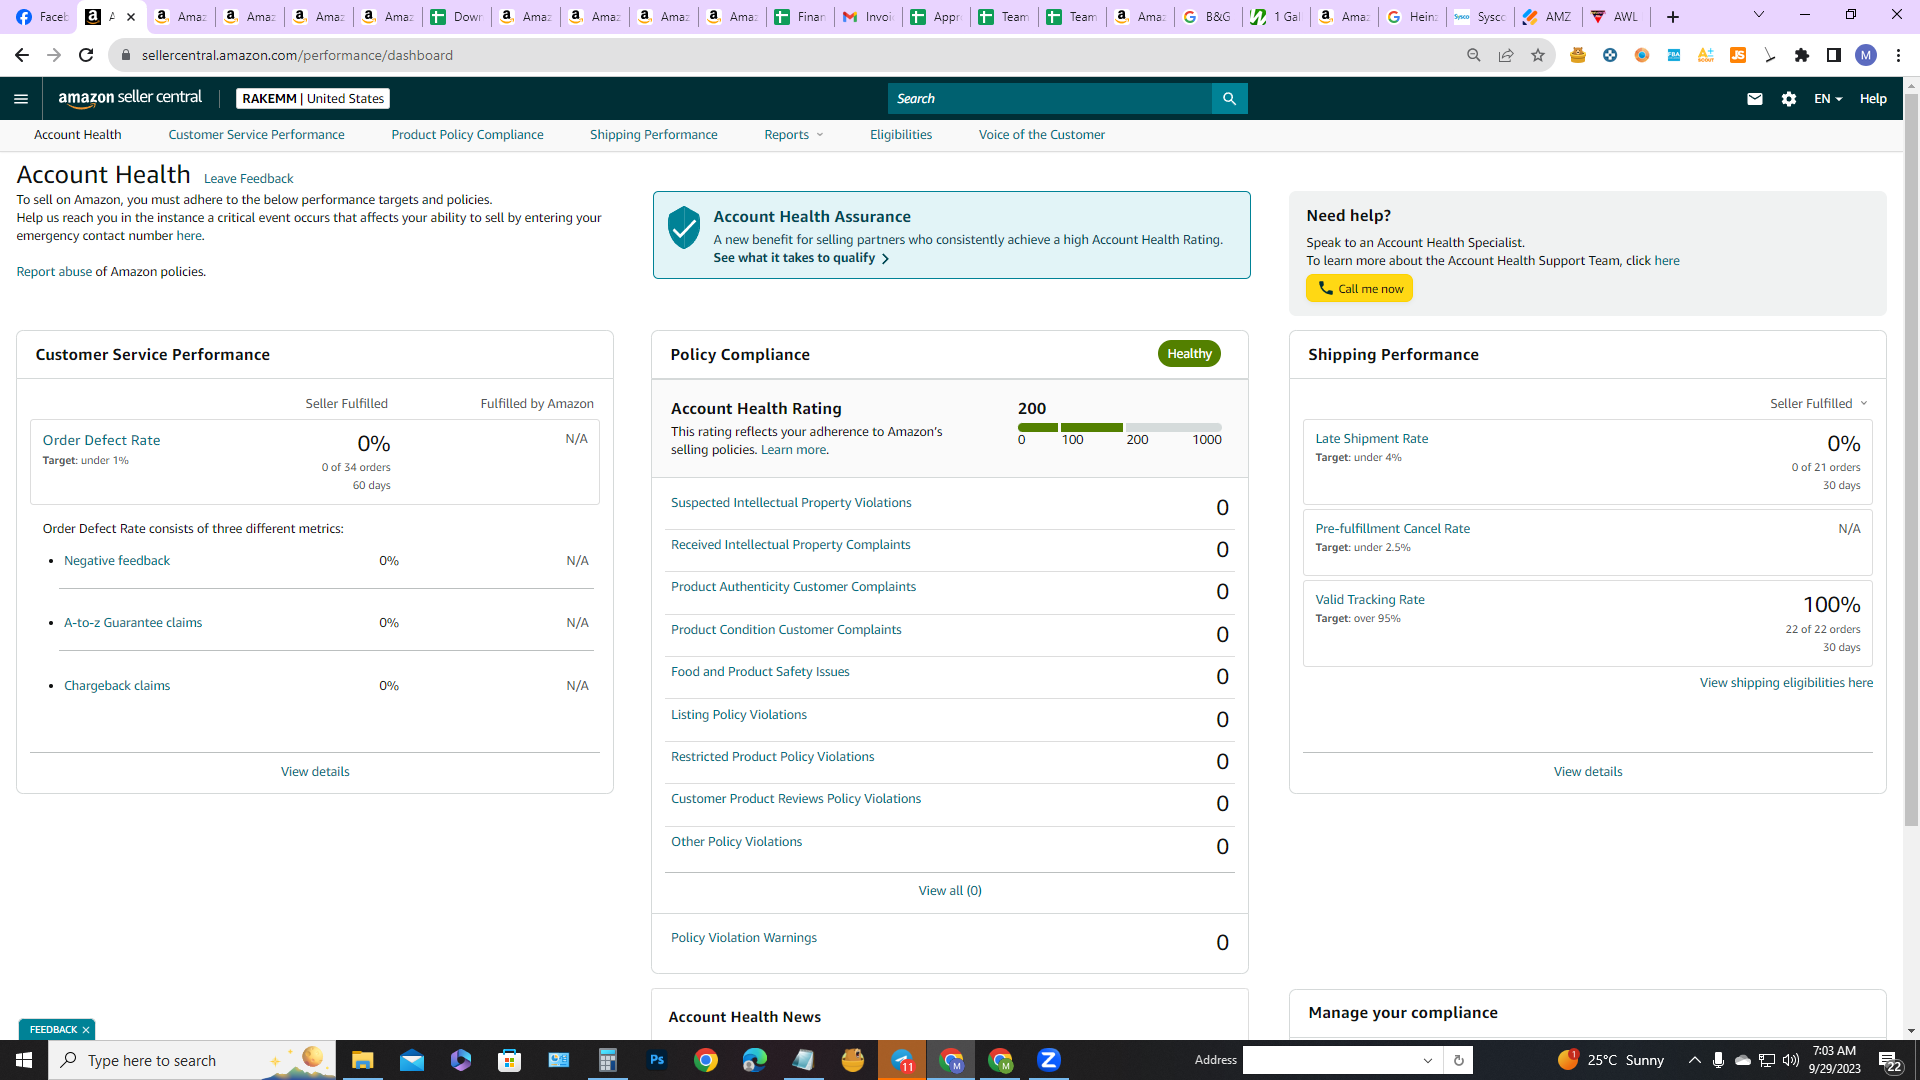Image resolution: width=1920 pixels, height=1080 pixels.
Task: Click the zoom magnifier in address bar
Action: (1474, 55)
